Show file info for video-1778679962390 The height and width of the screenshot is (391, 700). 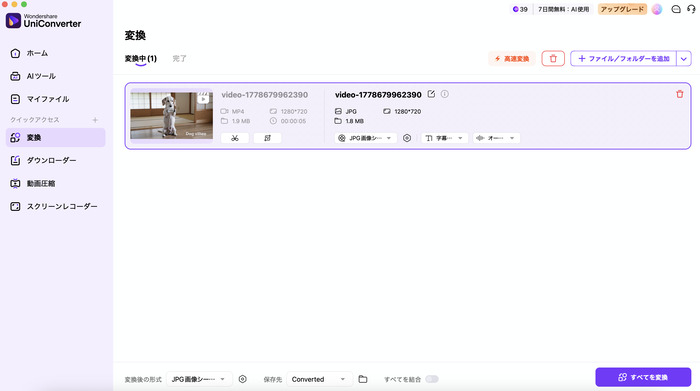pos(445,94)
